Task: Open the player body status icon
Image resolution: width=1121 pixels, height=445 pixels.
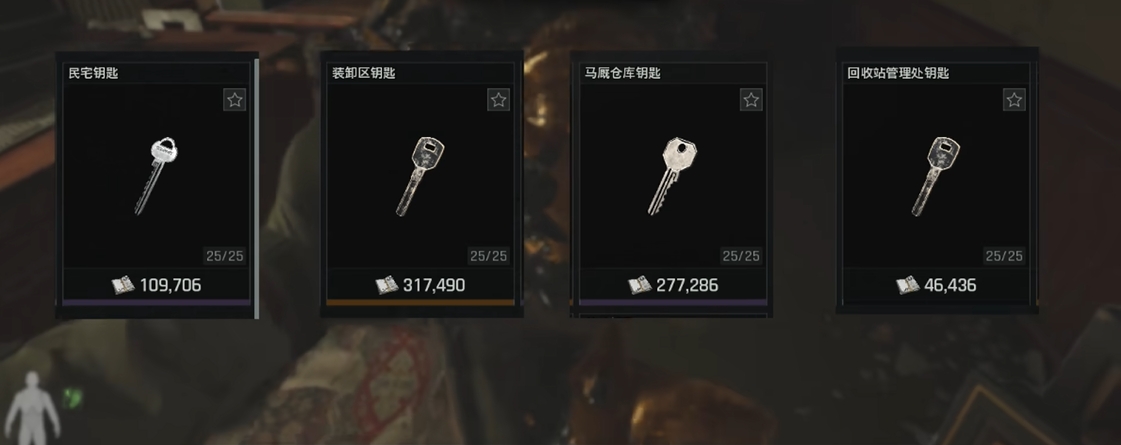Action: pos(33,408)
